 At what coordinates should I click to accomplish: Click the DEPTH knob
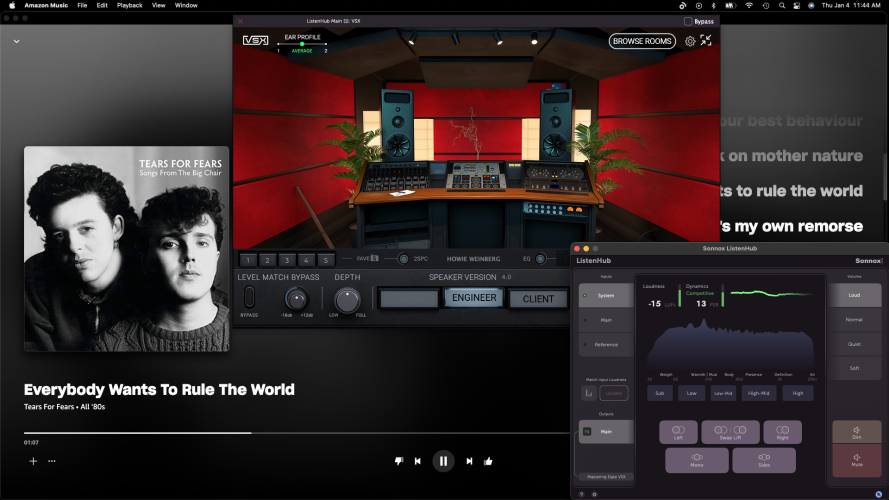coord(346,299)
